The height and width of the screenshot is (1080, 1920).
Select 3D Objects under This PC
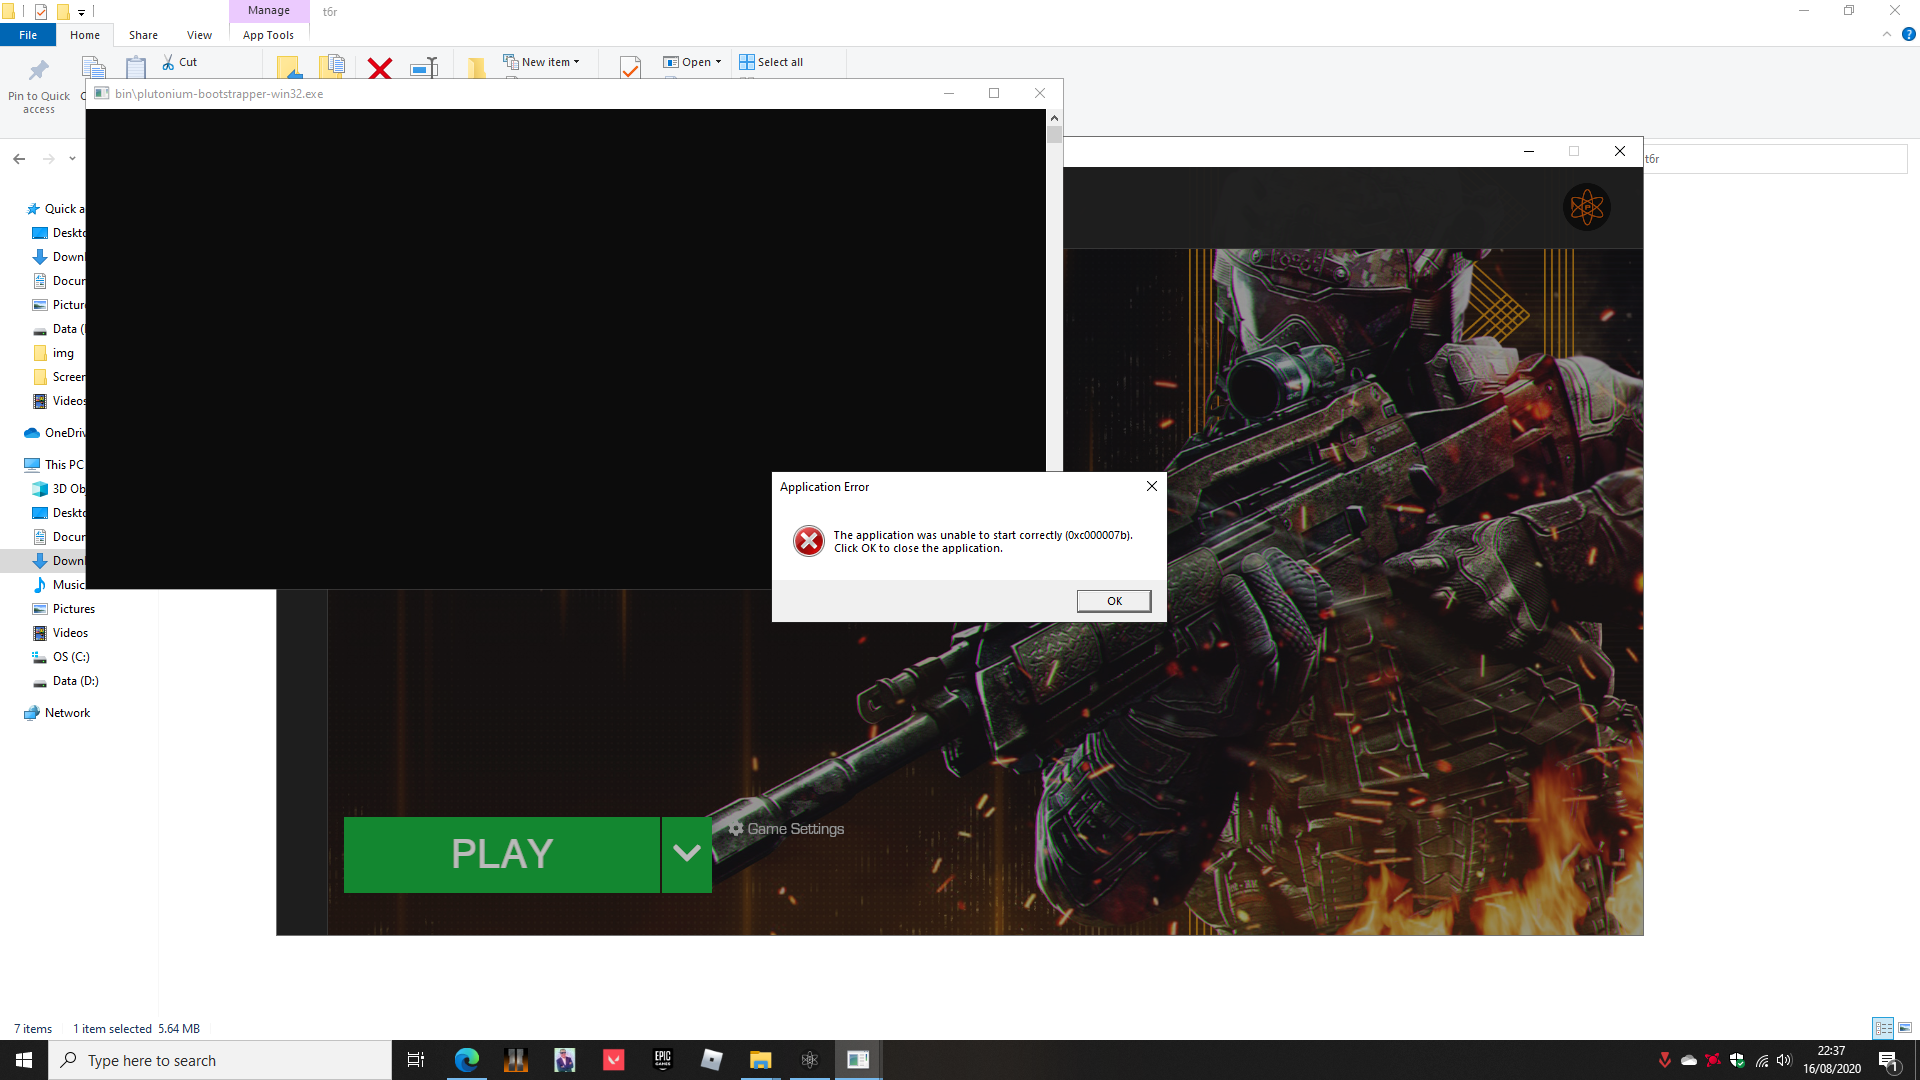[59, 489]
